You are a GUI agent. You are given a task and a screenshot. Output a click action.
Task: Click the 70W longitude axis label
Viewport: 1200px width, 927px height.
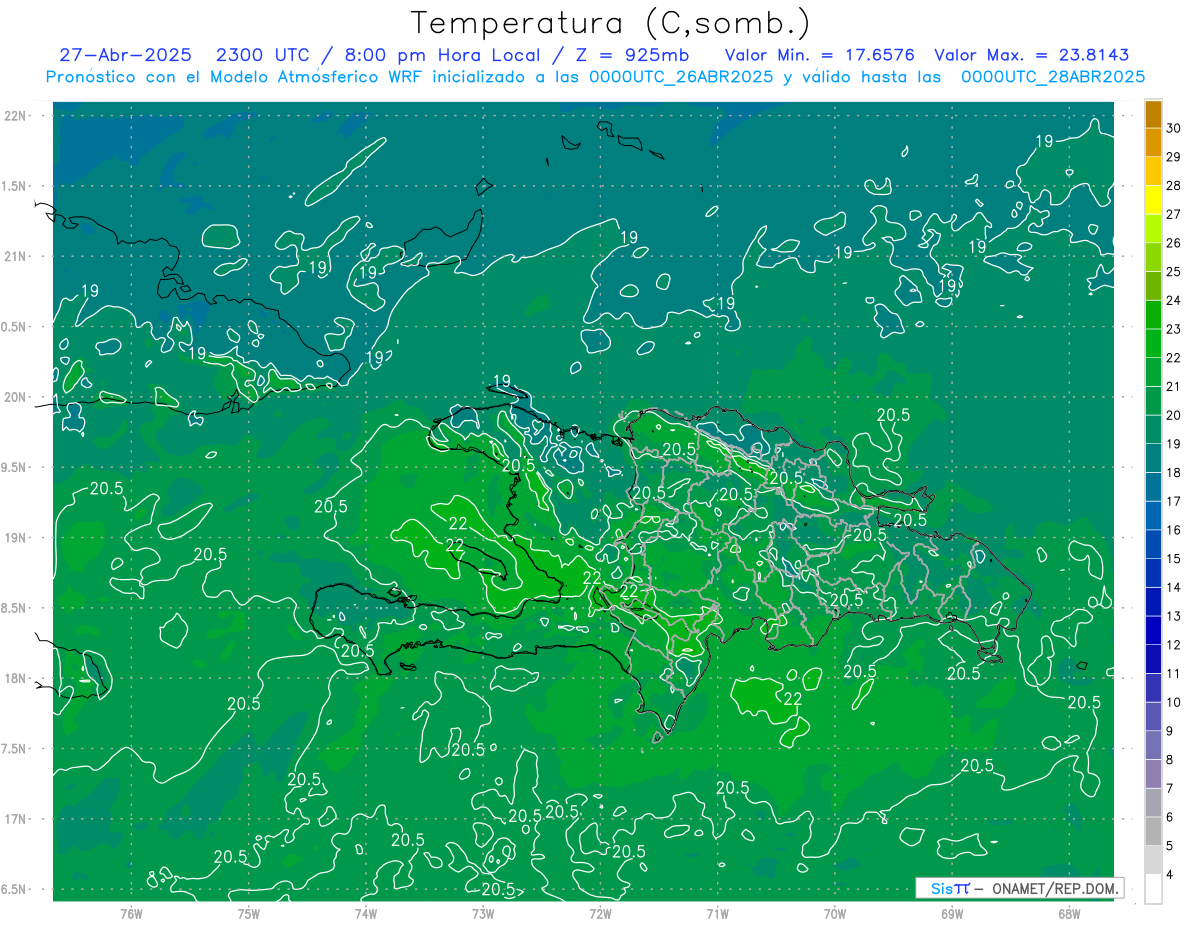pyautogui.click(x=835, y=914)
